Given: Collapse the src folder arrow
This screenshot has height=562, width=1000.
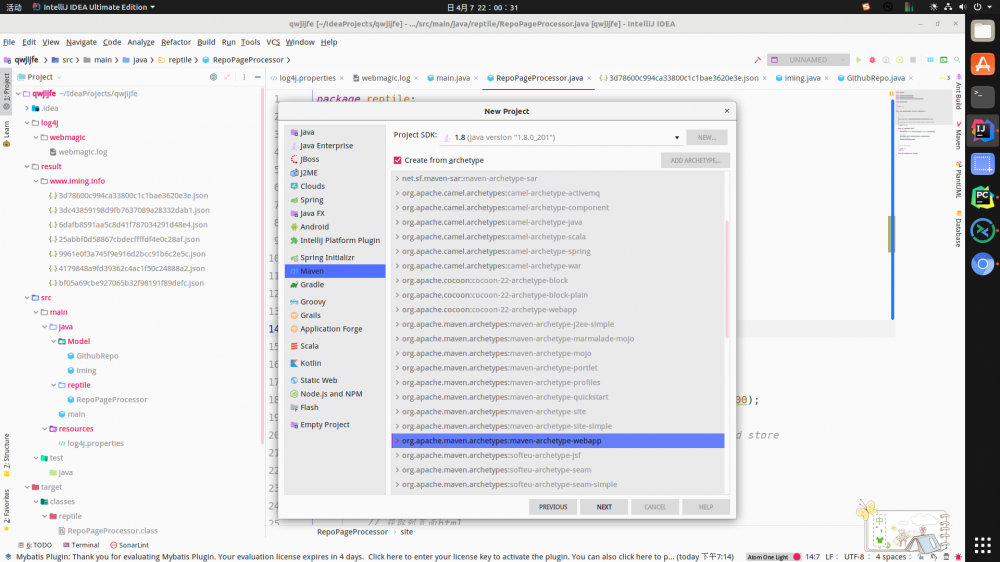Looking at the screenshot, I should [x=27, y=298].
